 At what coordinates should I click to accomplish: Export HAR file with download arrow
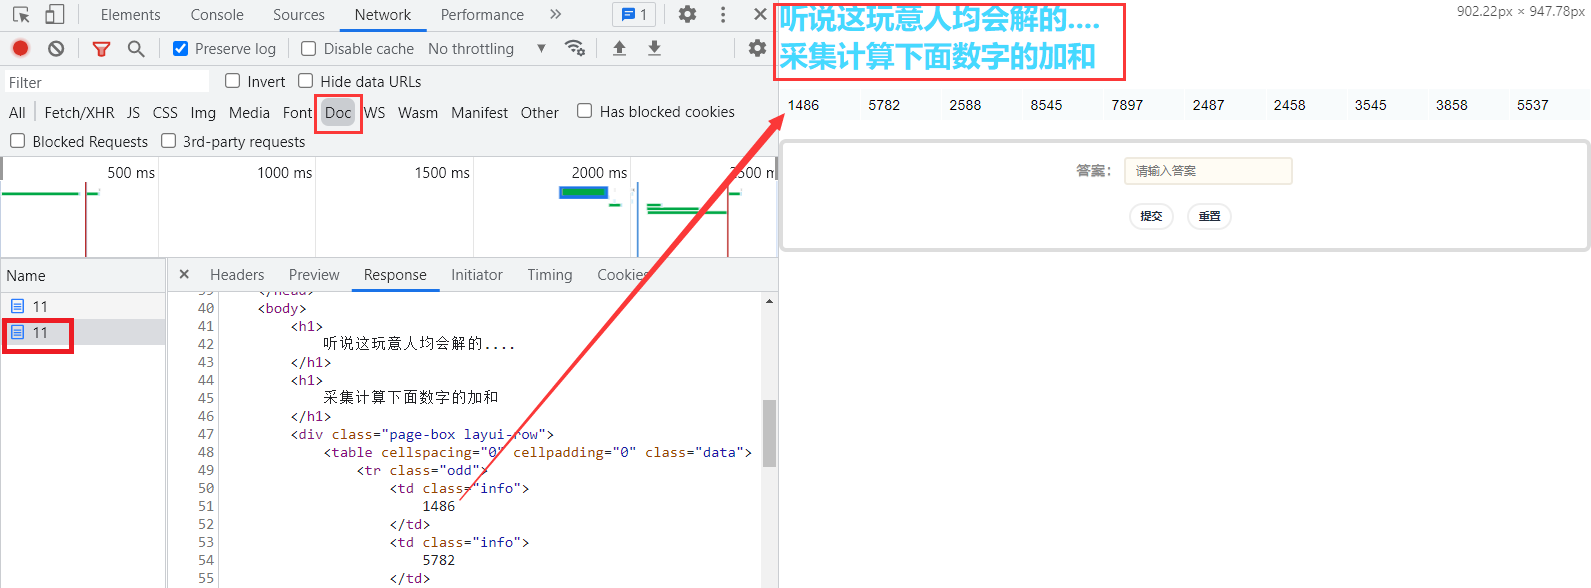pyautogui.click(x=654, y=48)
